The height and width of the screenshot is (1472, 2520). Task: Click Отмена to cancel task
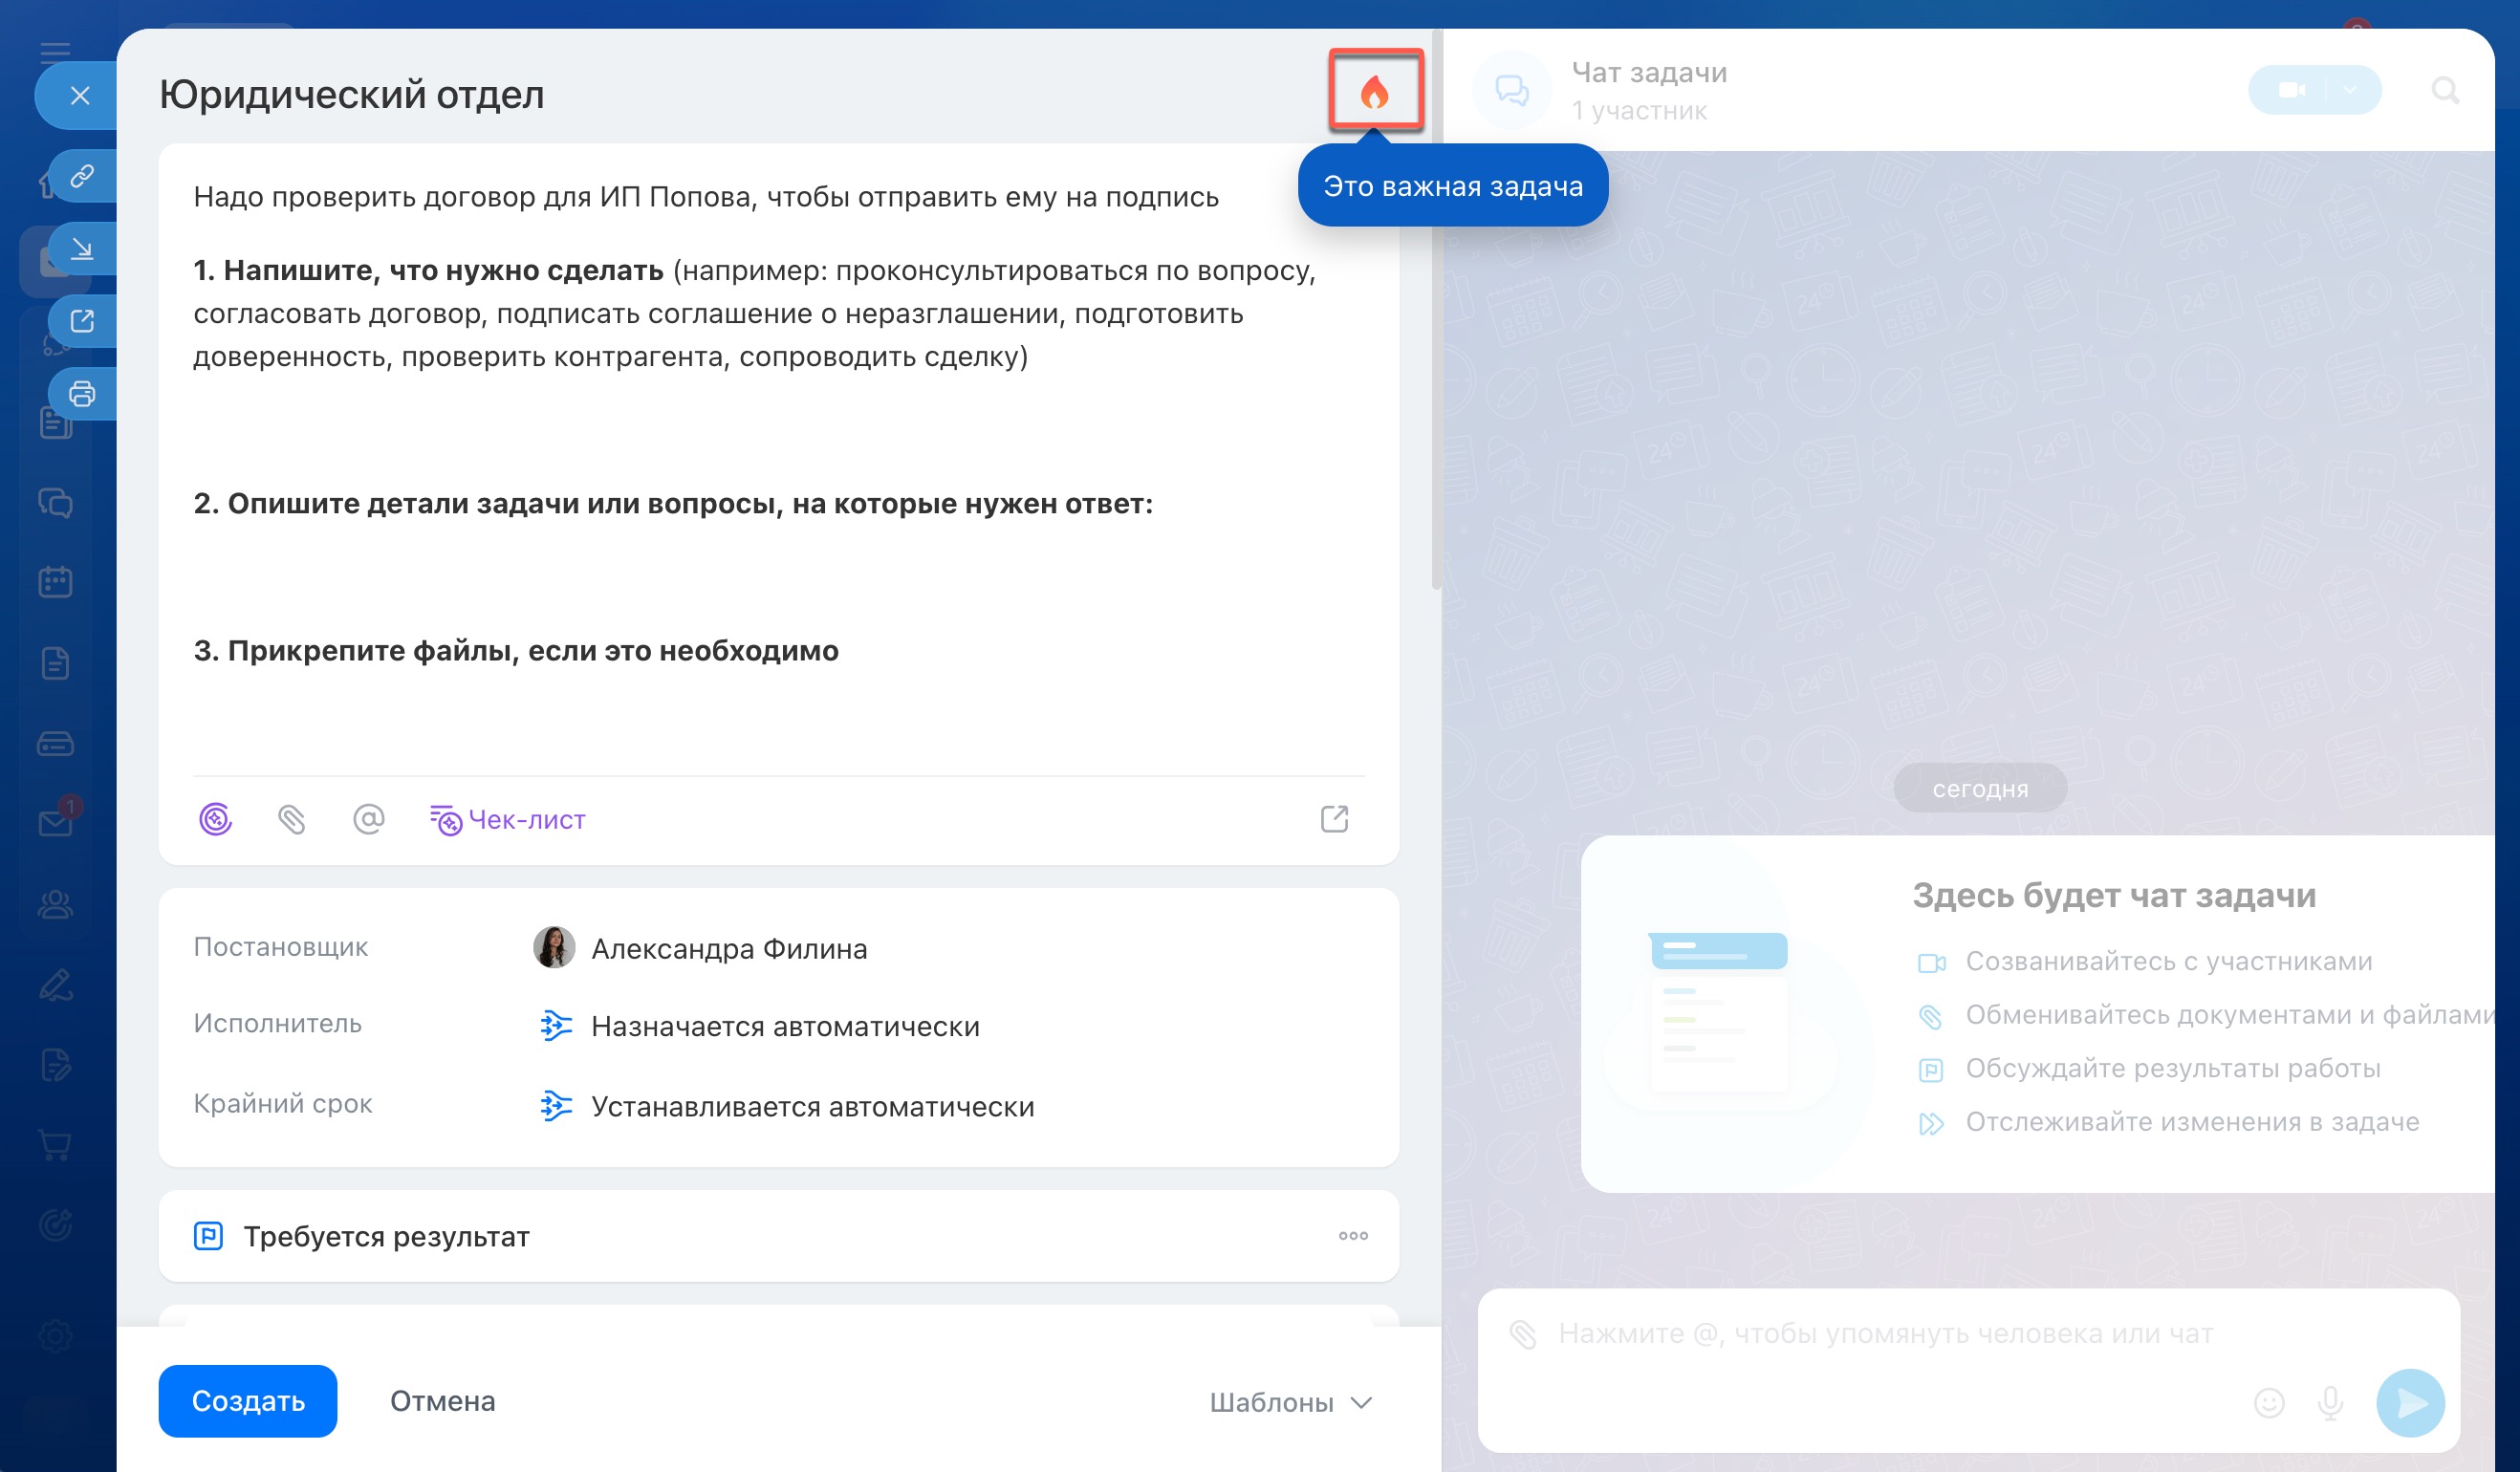point(442,1401)
